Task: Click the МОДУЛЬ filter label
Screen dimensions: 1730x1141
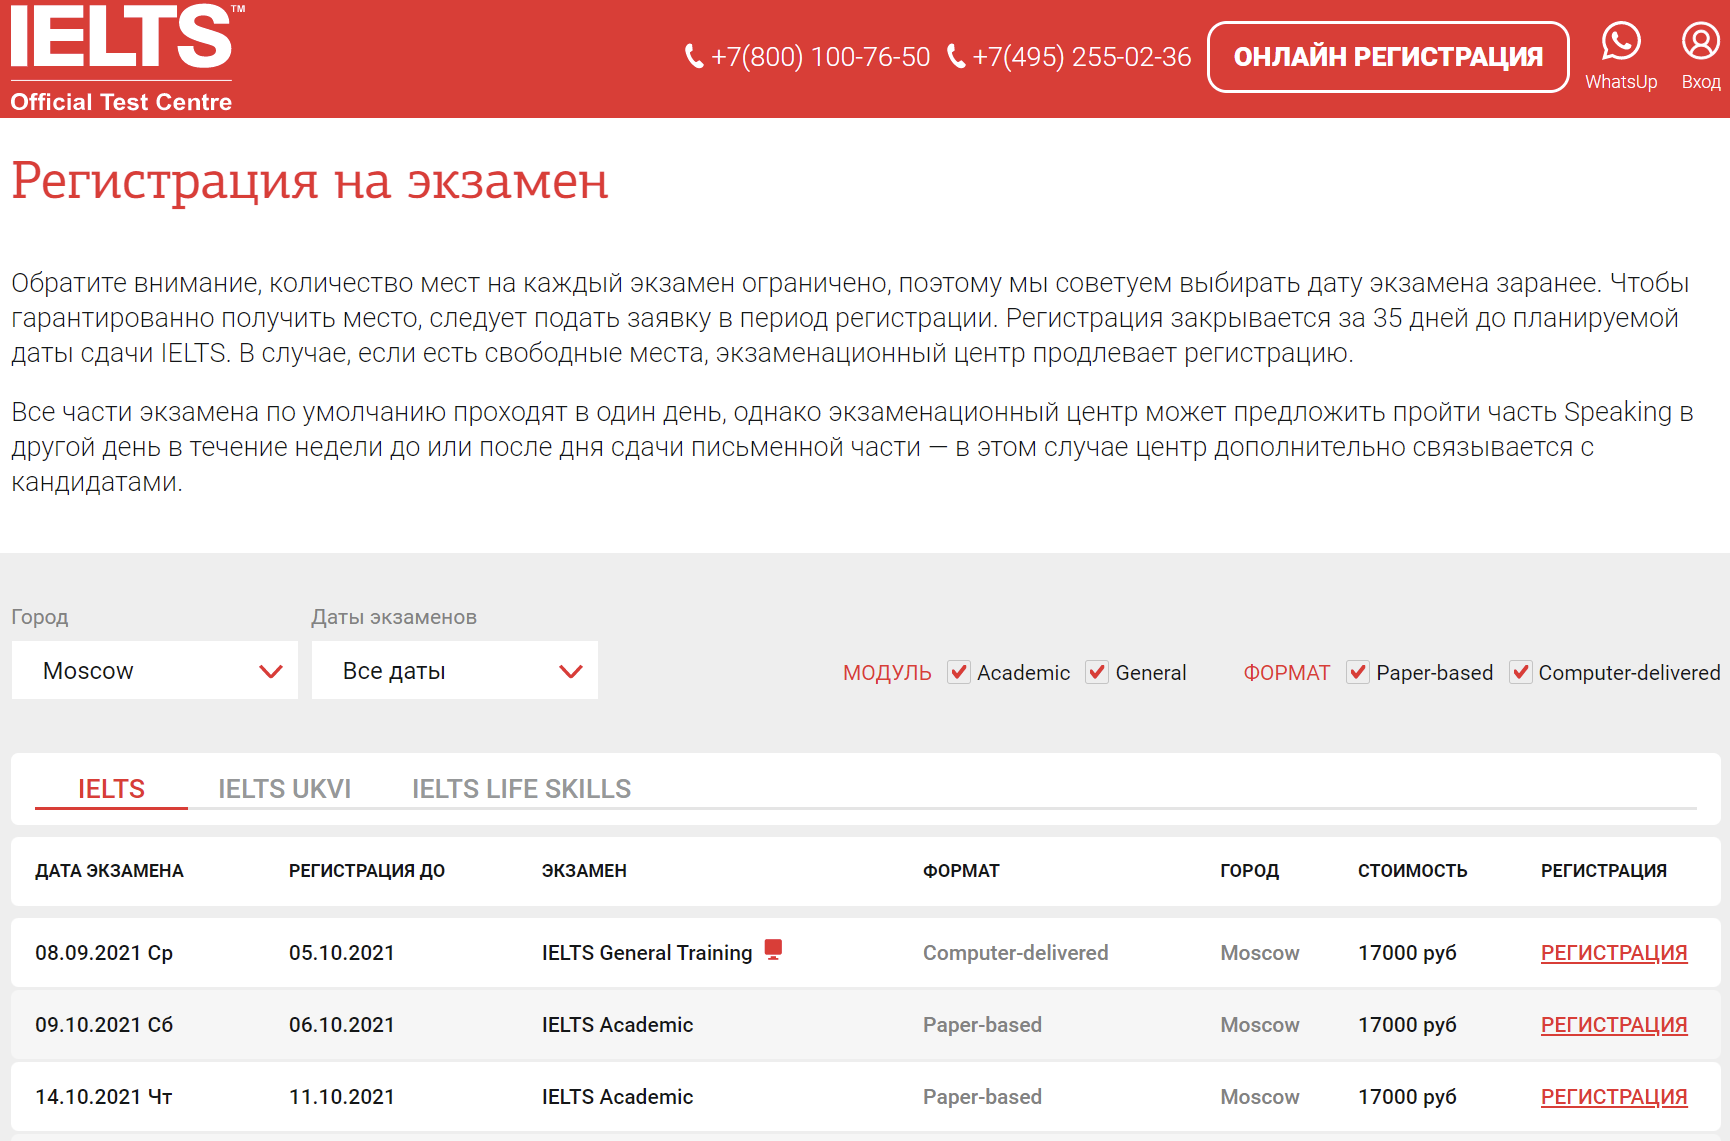Action: (887, 673)
